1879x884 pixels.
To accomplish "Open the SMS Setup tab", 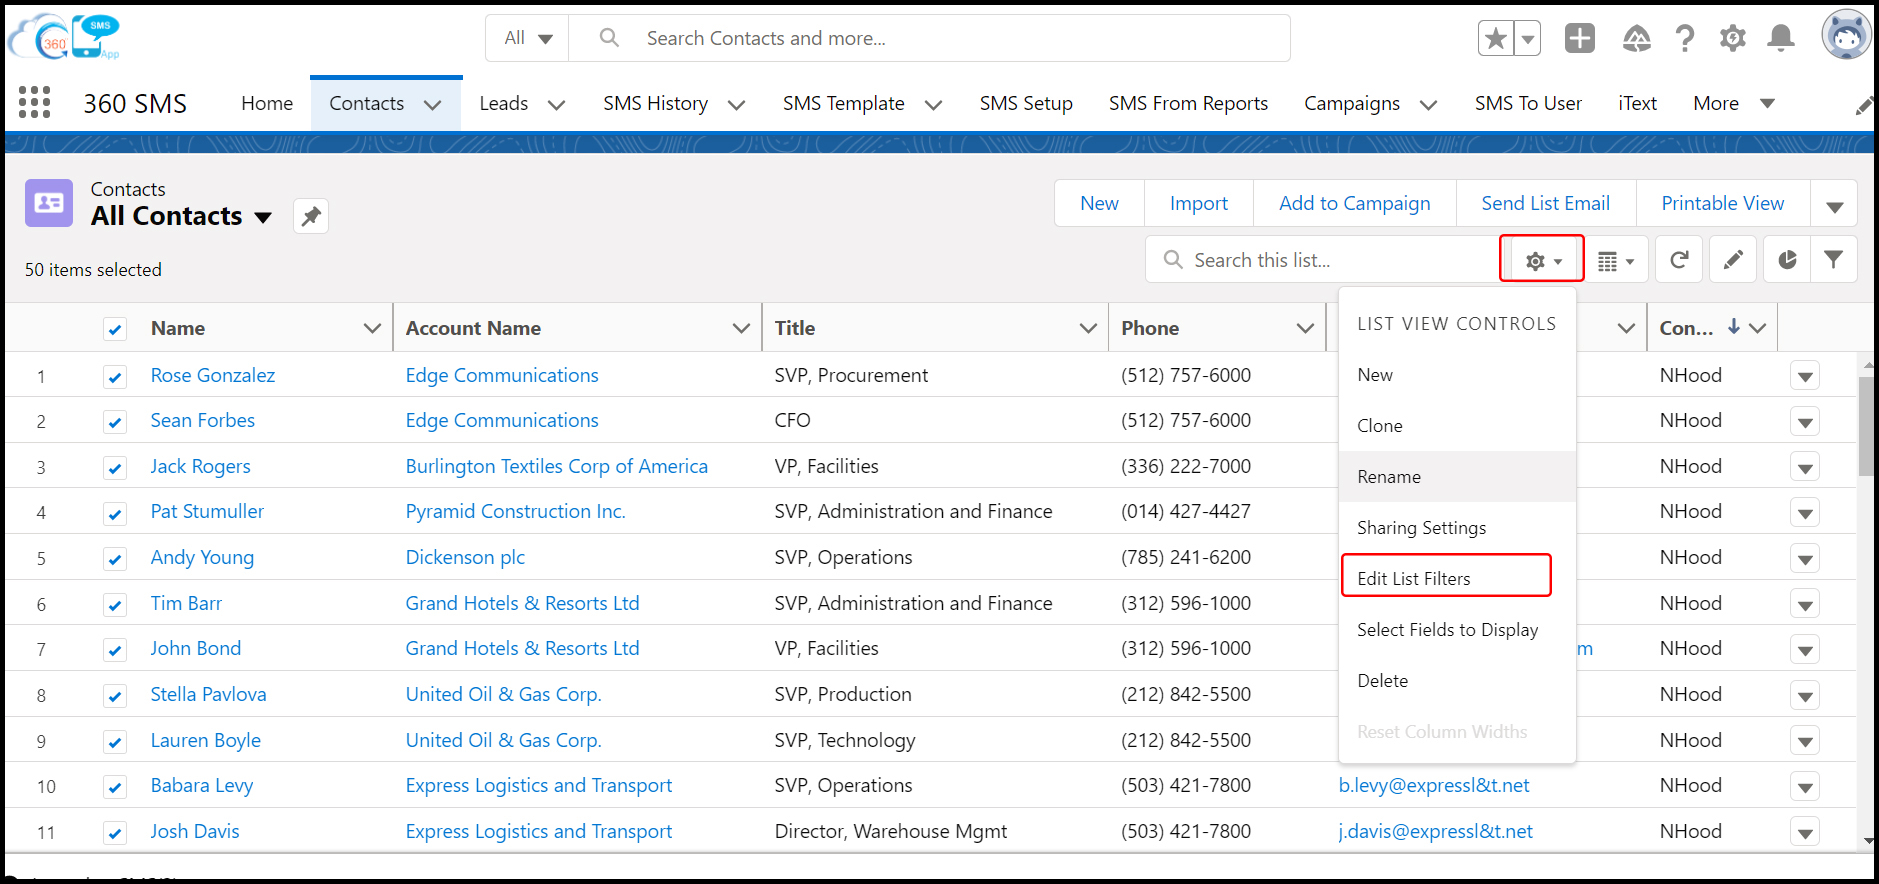I will coord(1026,104).
